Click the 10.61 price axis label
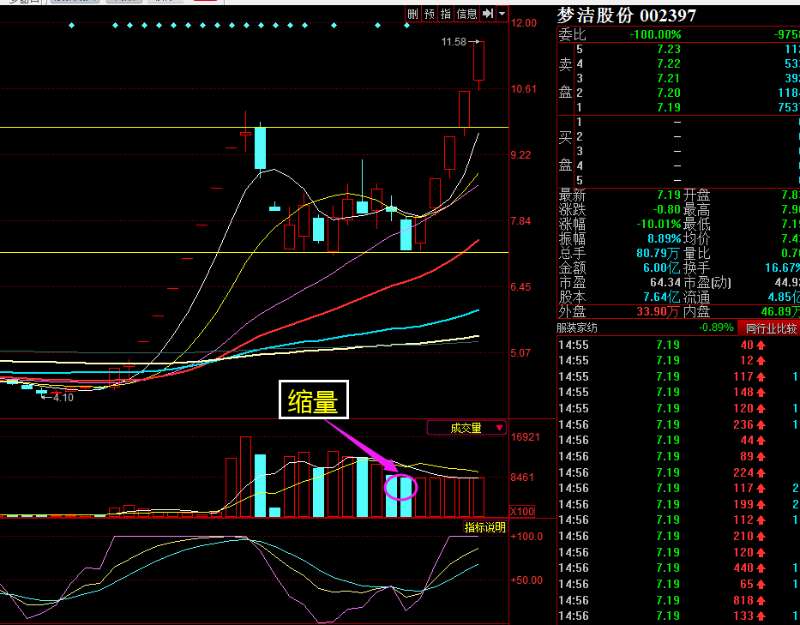The height and width of the screenshot is (625, 800). pyautogui.click(x=523, y=89)
